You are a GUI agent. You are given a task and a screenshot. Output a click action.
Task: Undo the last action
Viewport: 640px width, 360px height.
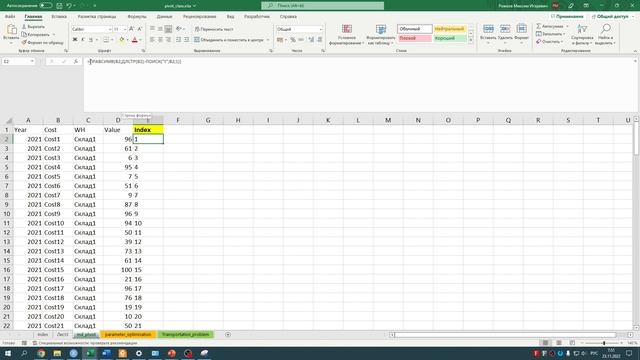(x=69, y=6)
